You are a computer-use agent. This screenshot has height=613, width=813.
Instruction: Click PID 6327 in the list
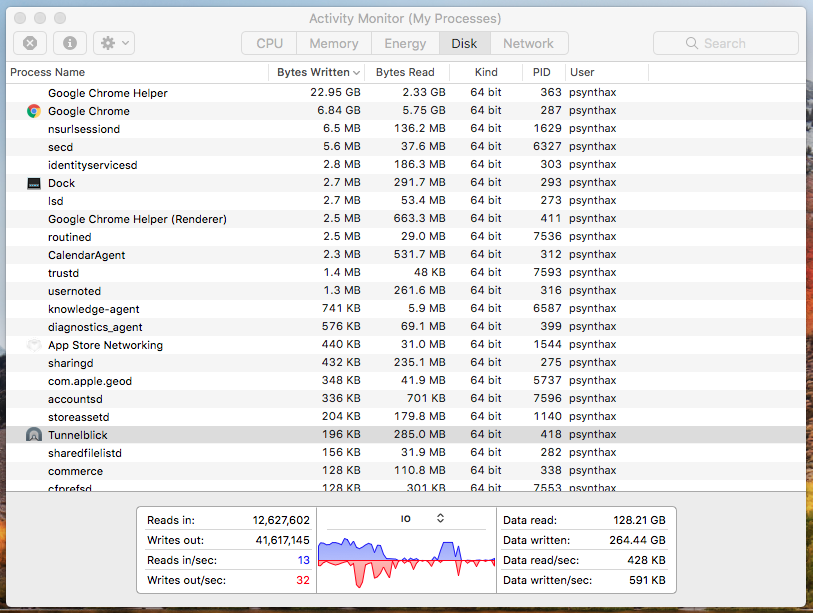click(x=547, y=146)
